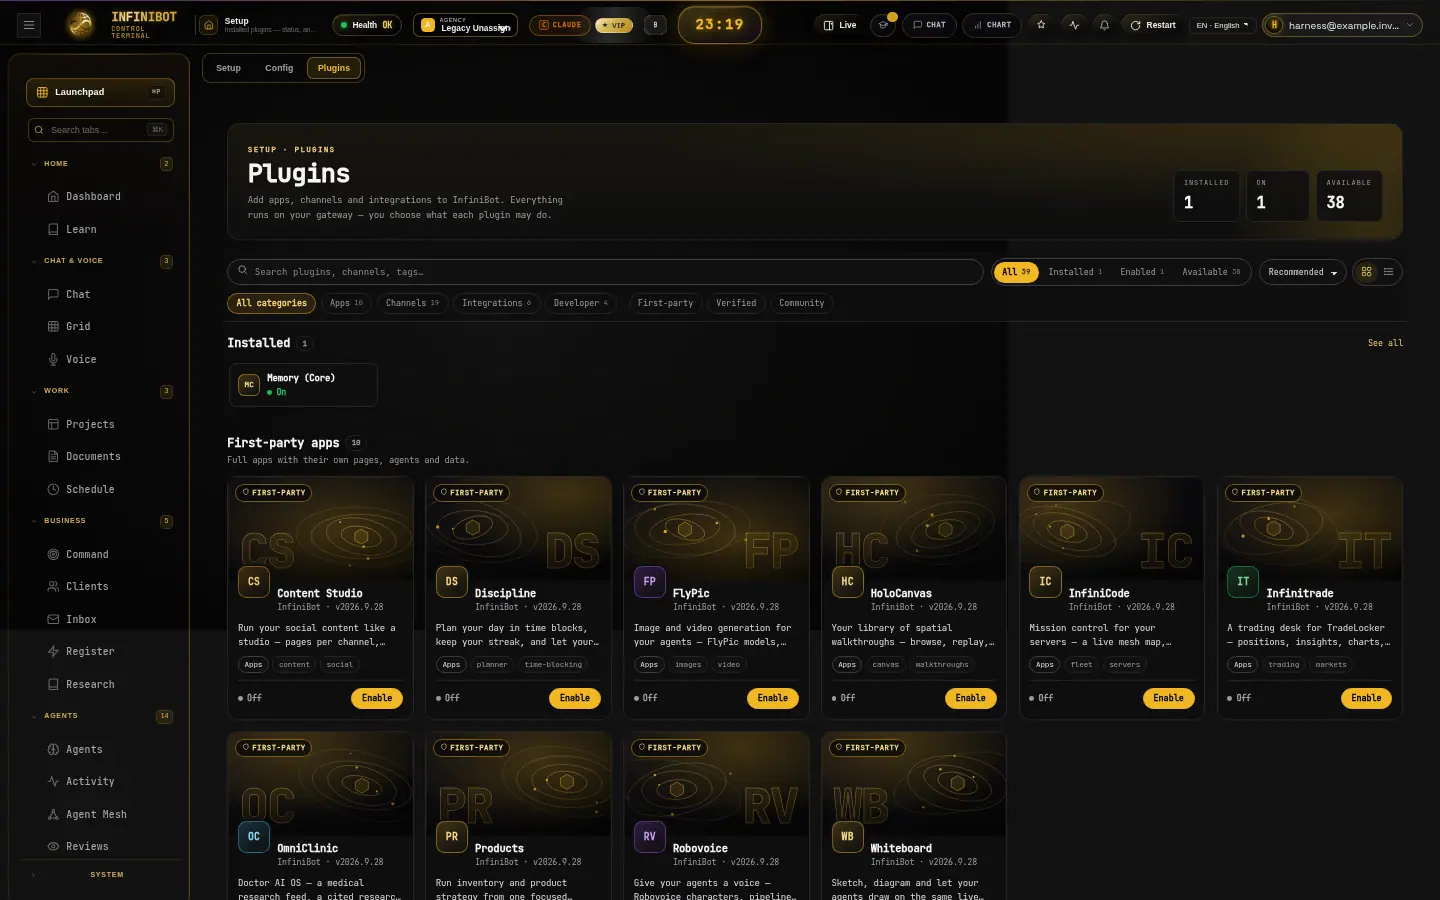Click See all for installed plugins
Screen dimensions: 1440x900
tap(1385, 343)
